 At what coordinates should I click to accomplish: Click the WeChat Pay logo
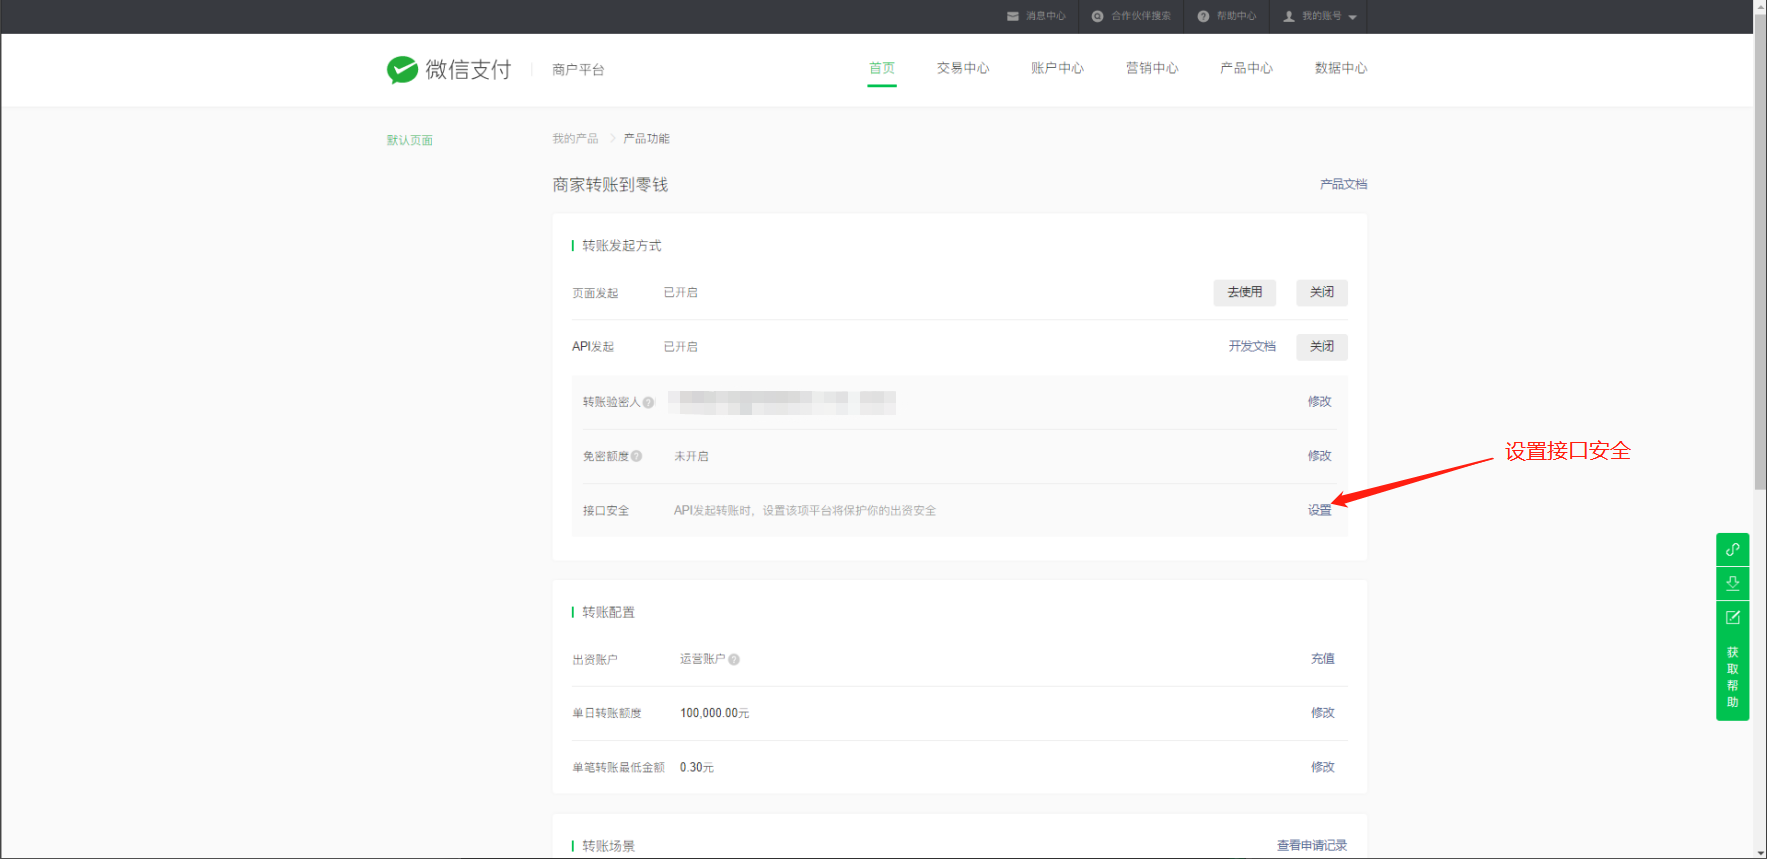tap(449, 69)
